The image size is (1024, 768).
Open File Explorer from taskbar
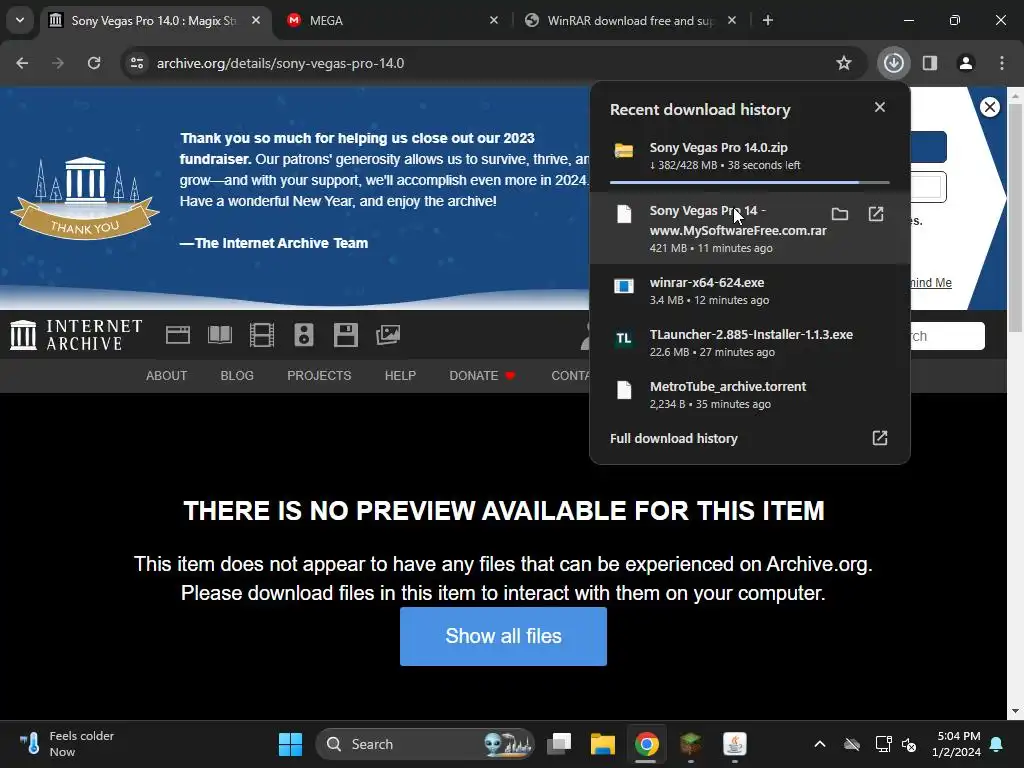(603, 744)
